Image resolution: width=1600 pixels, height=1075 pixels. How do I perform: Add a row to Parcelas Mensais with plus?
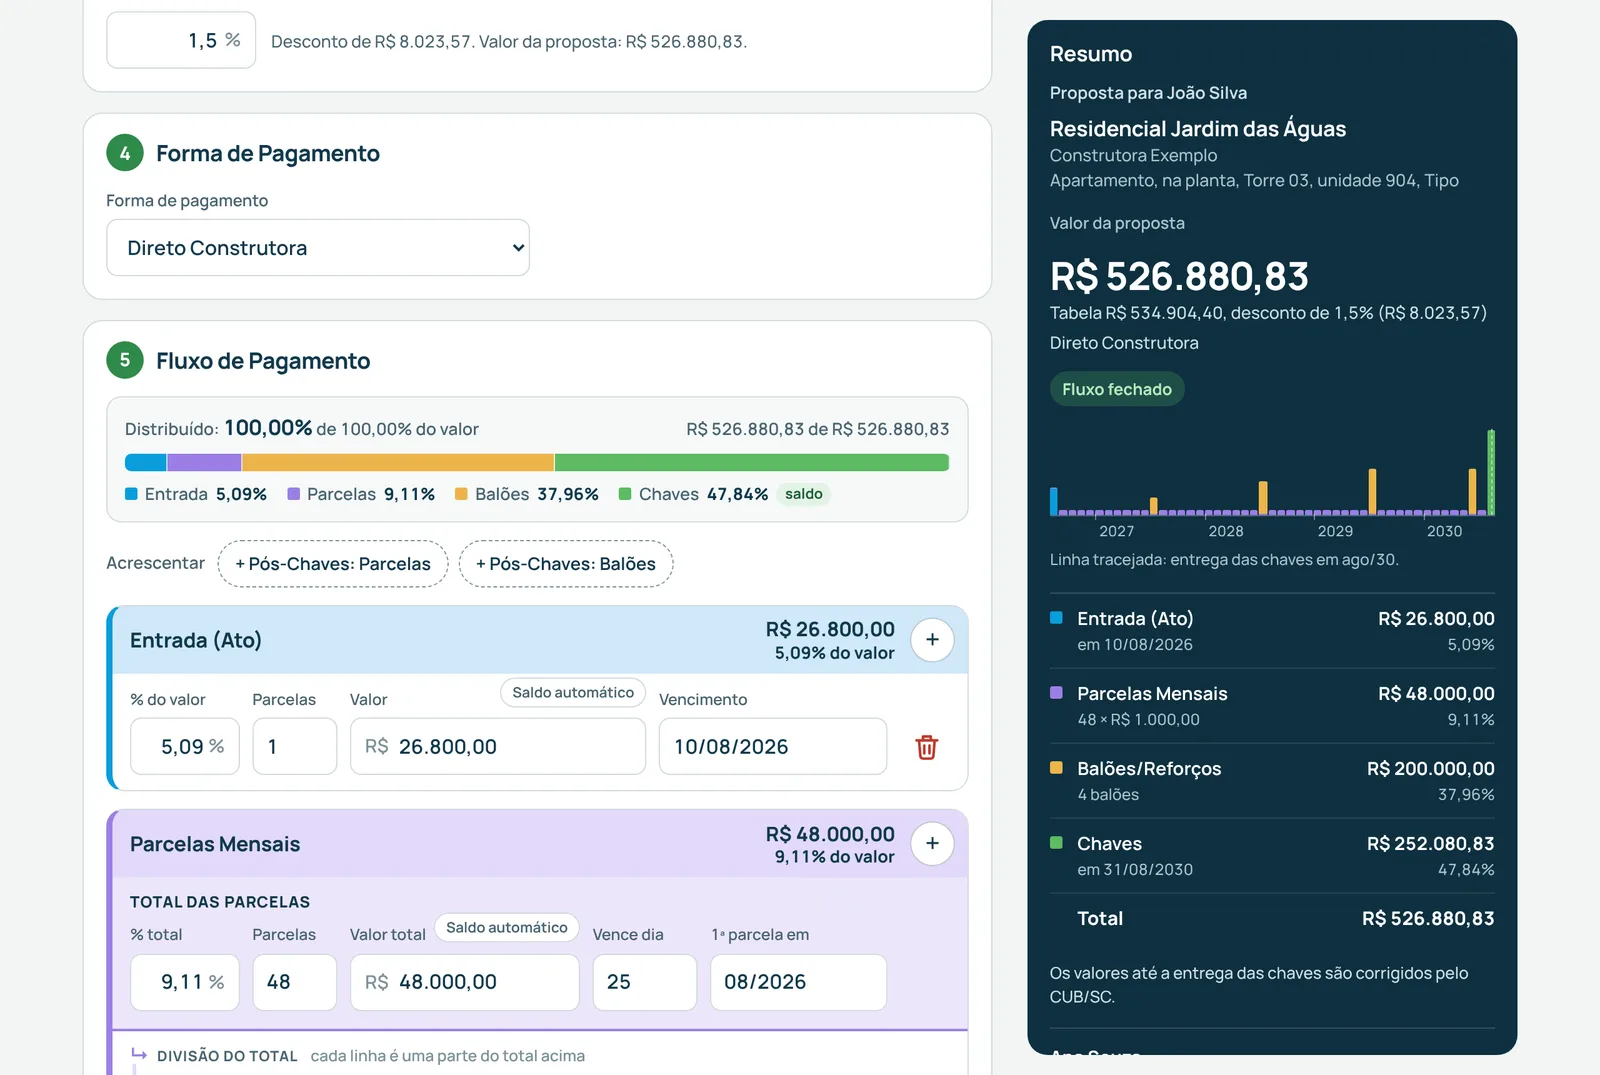tap(932, 844)
